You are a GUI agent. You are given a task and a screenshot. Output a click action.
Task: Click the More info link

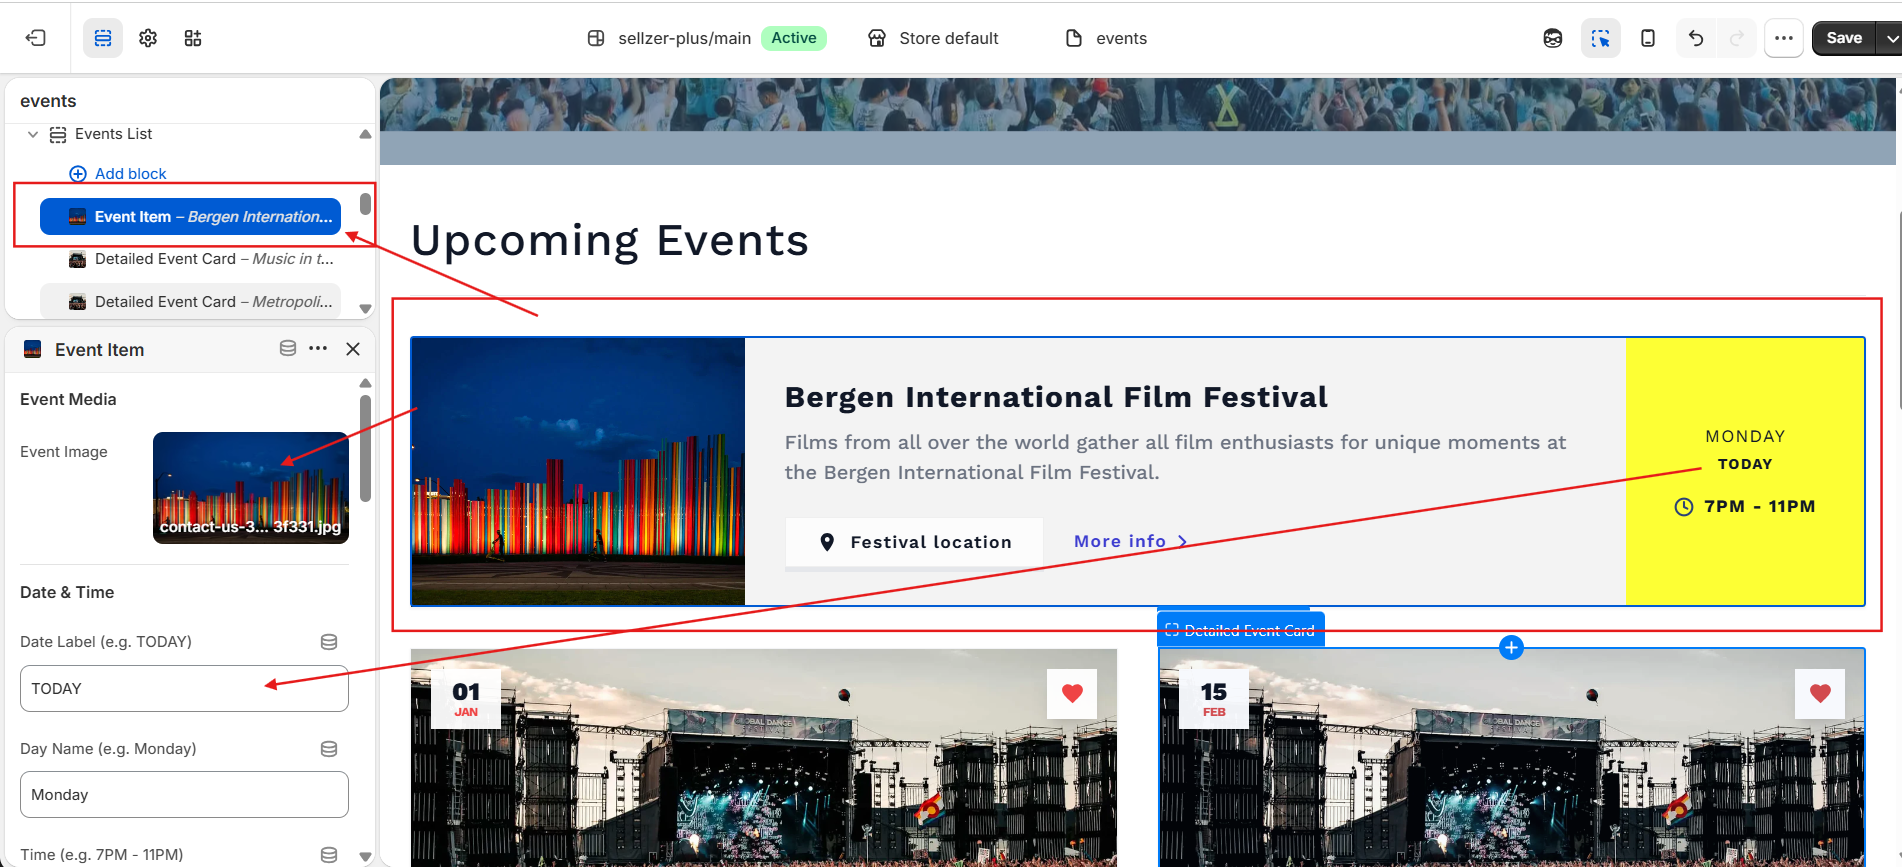(1131, 541)
